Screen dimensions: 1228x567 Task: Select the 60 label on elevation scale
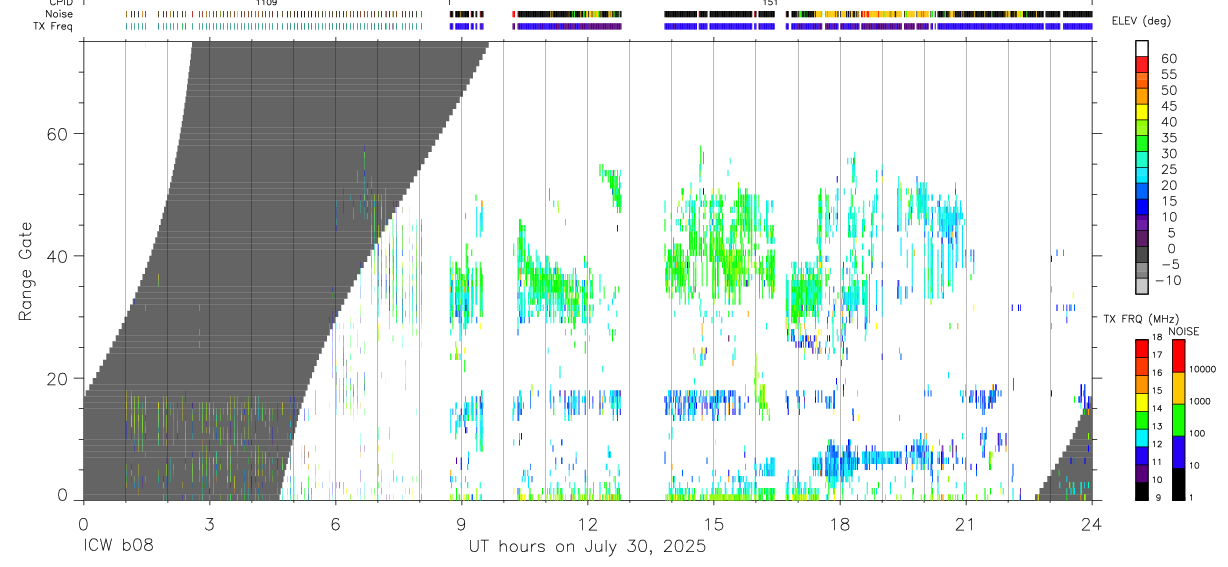[x=1167, y=58]
